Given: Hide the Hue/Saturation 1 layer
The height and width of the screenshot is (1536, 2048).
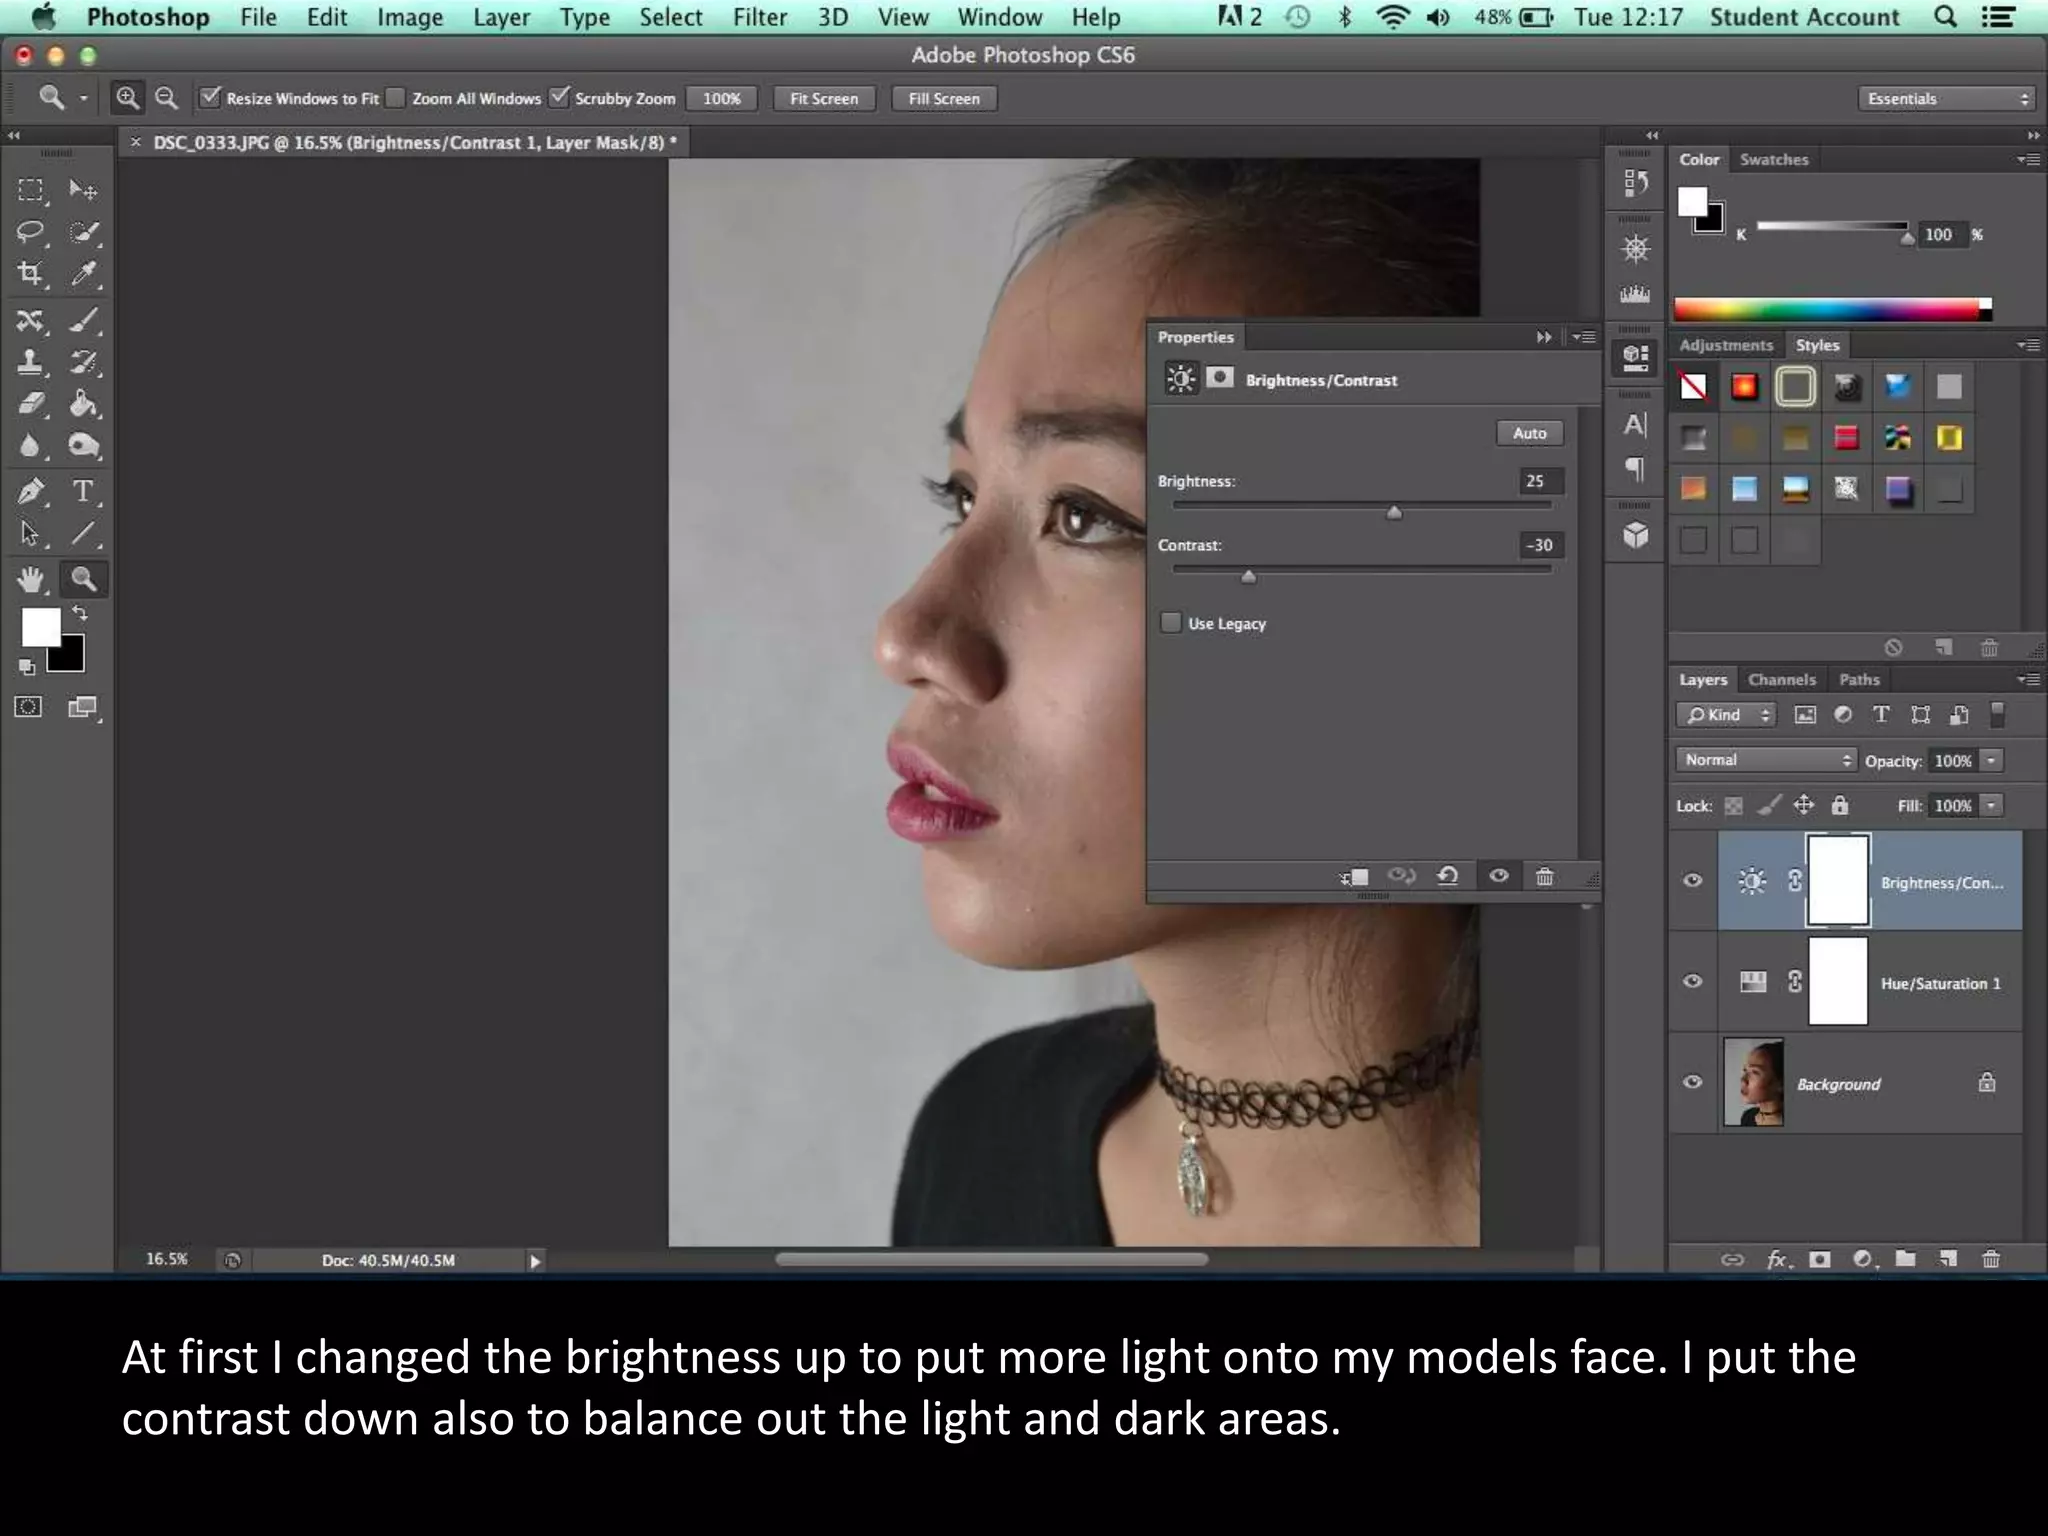Looking at the screenshot, I should point(1692,981).
